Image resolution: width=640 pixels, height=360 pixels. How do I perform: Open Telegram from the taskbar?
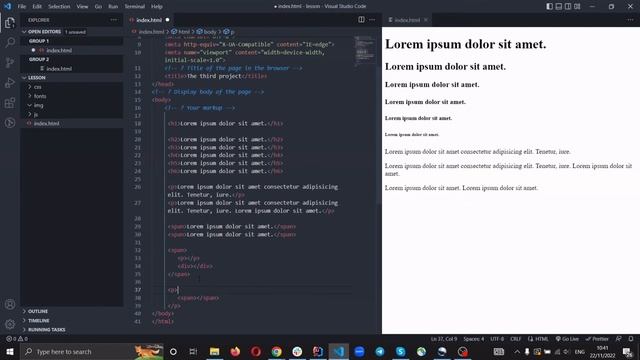point(380,351)
